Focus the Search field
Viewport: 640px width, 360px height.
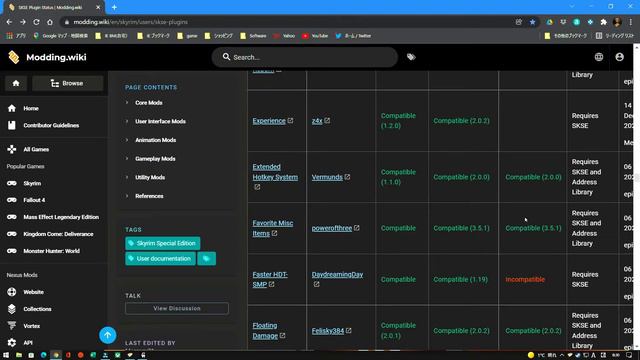pos(304,57)
